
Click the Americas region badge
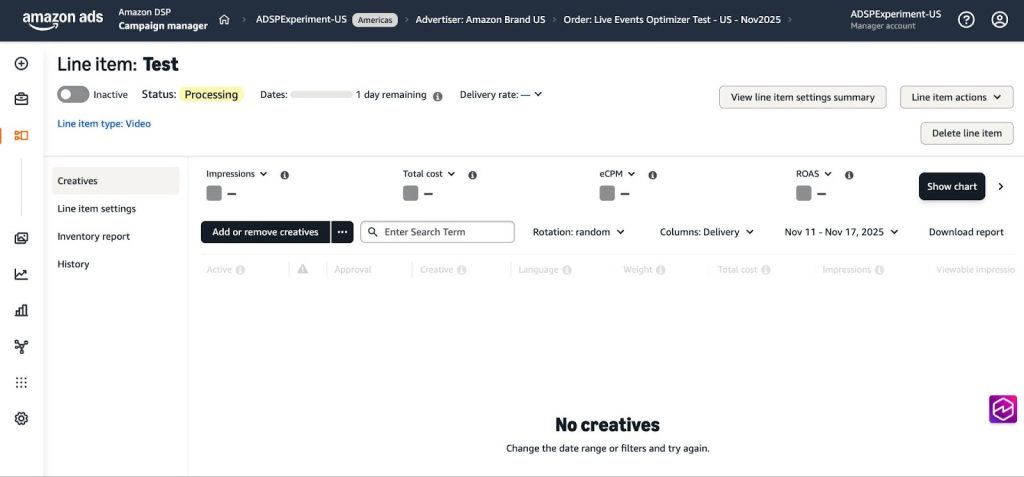coord(375,20)
